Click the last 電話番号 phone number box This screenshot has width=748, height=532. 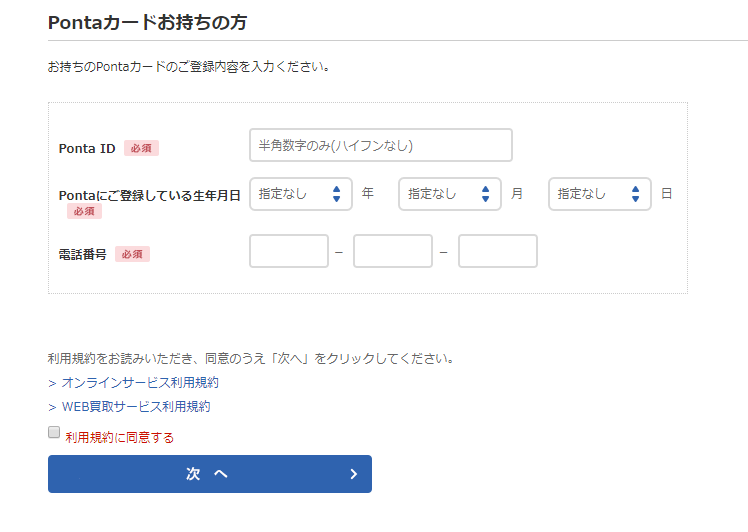click(x=497, y=251)
